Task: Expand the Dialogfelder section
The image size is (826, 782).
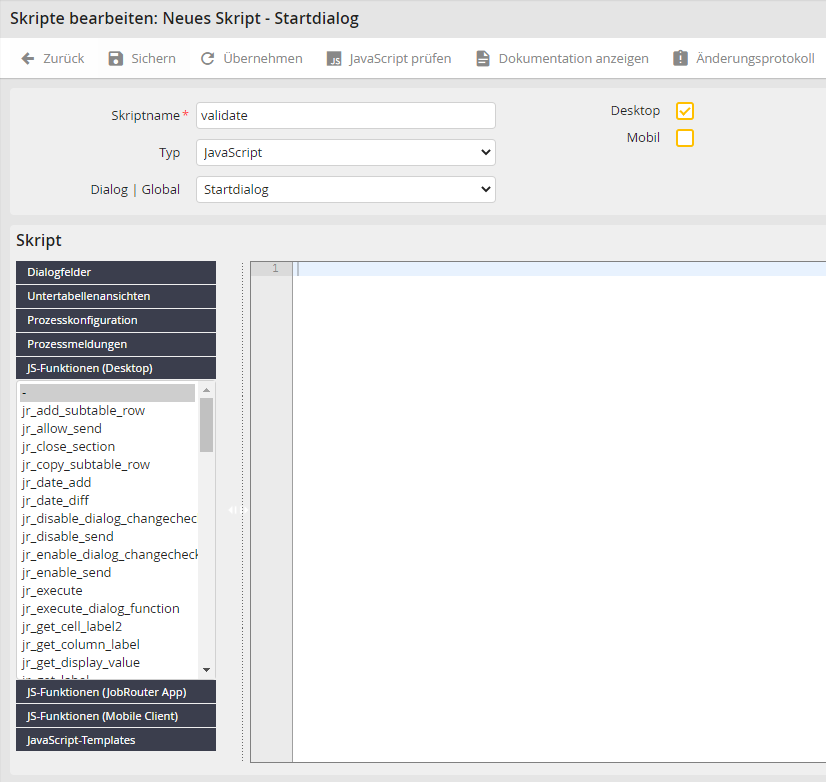Action: (116, 273)
